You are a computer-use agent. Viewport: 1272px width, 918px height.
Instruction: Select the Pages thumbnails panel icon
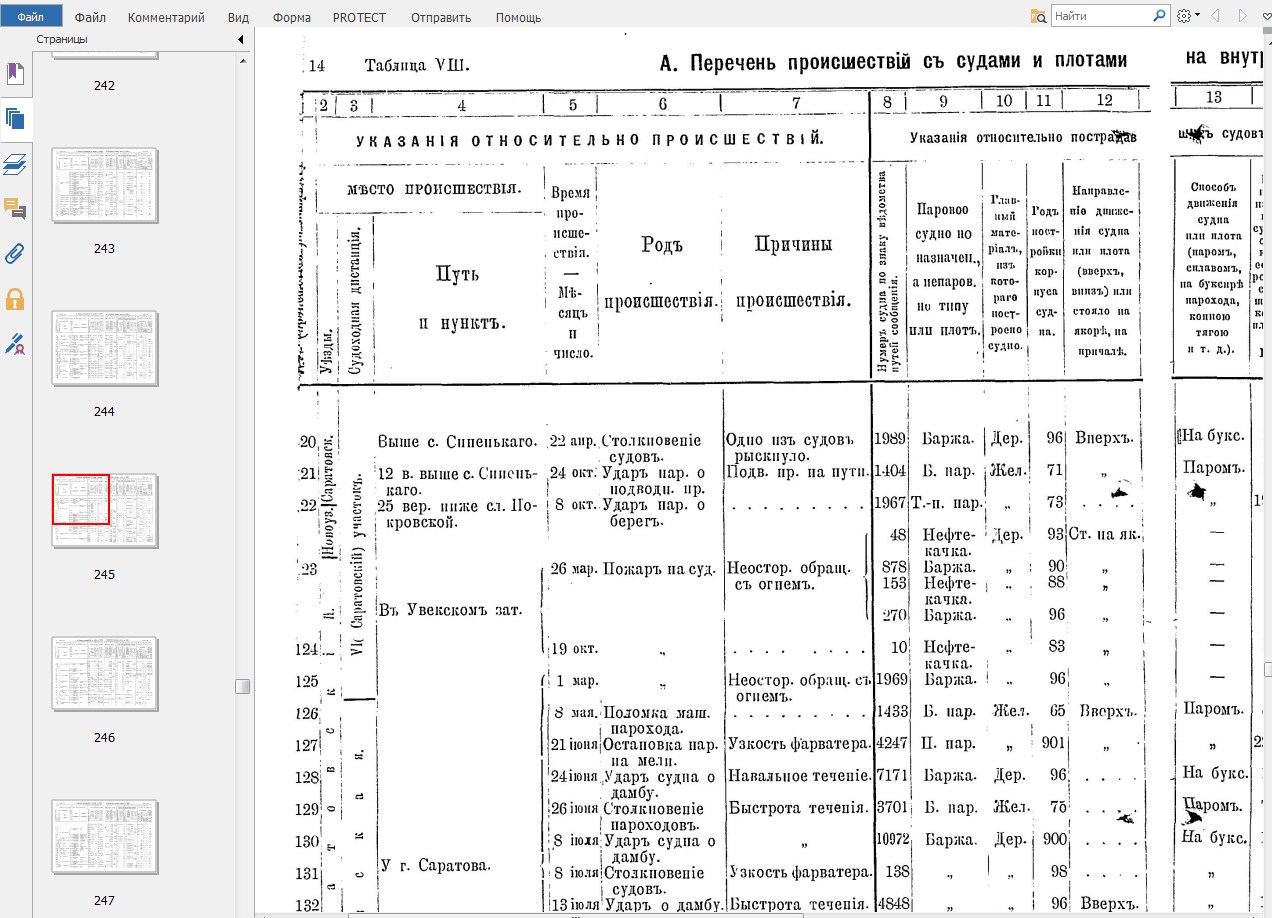pyautogui.click(x=15, y=120)
